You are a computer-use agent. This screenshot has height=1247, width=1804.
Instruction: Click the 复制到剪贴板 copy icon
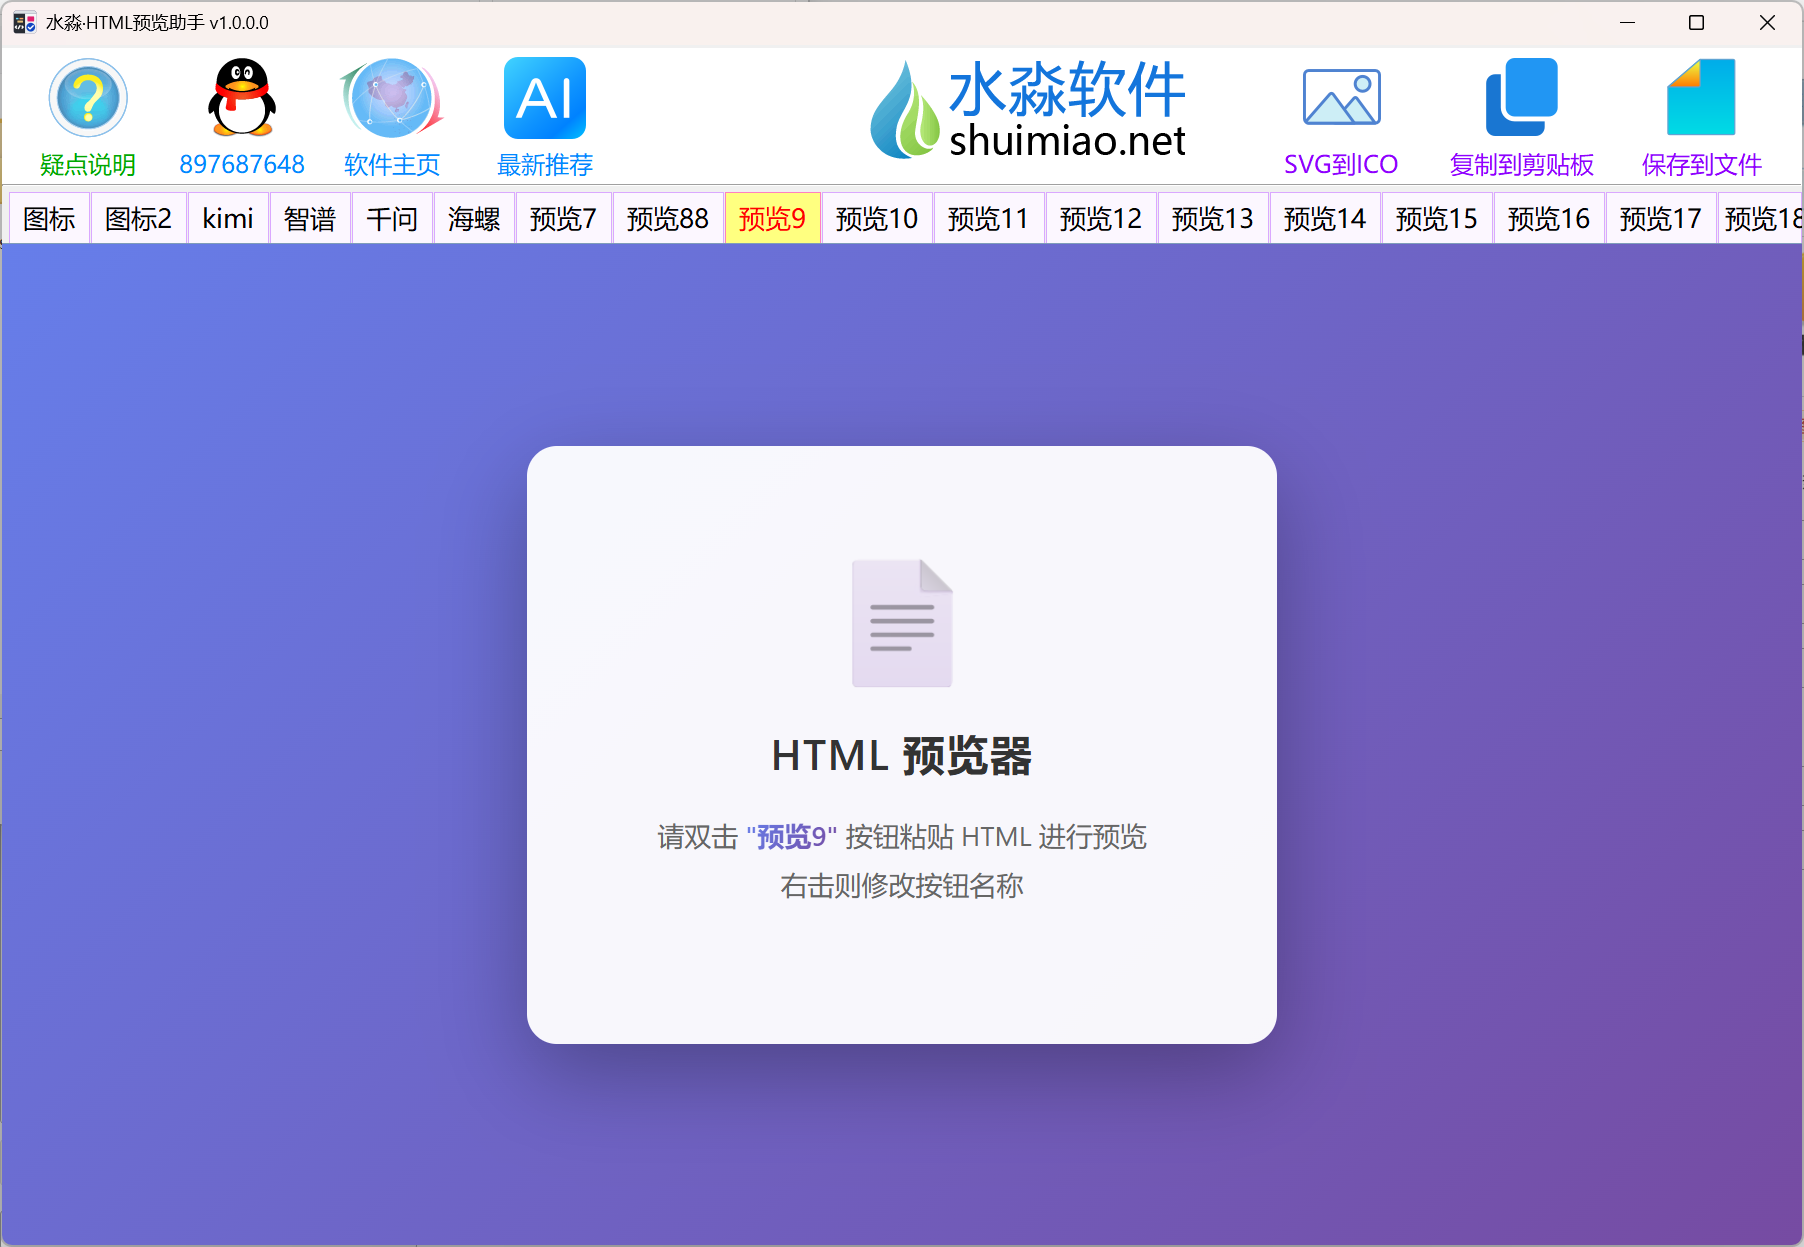(1520, 95)
